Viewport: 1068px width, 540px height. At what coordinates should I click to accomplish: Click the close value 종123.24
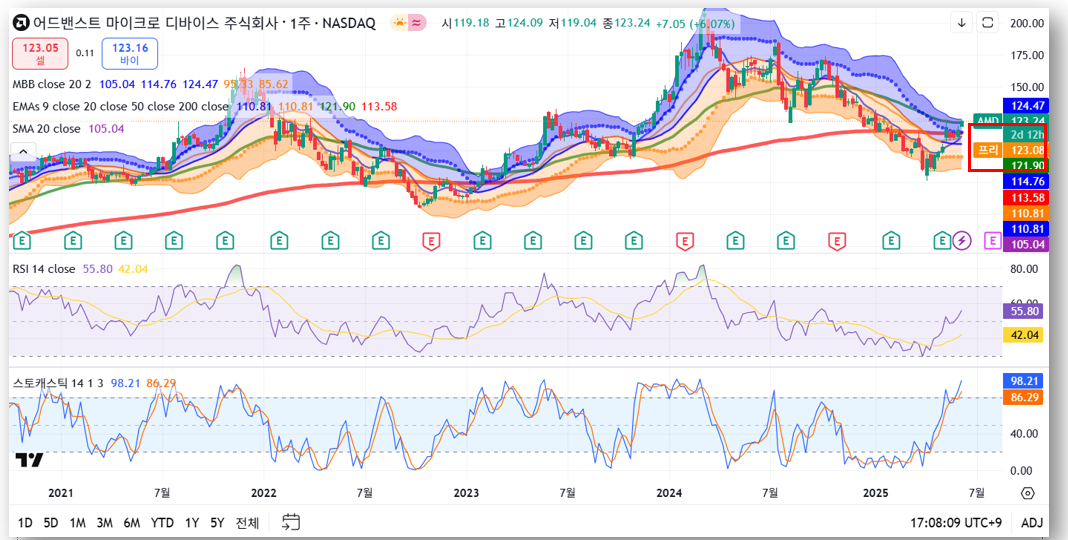tap(626, 23)
